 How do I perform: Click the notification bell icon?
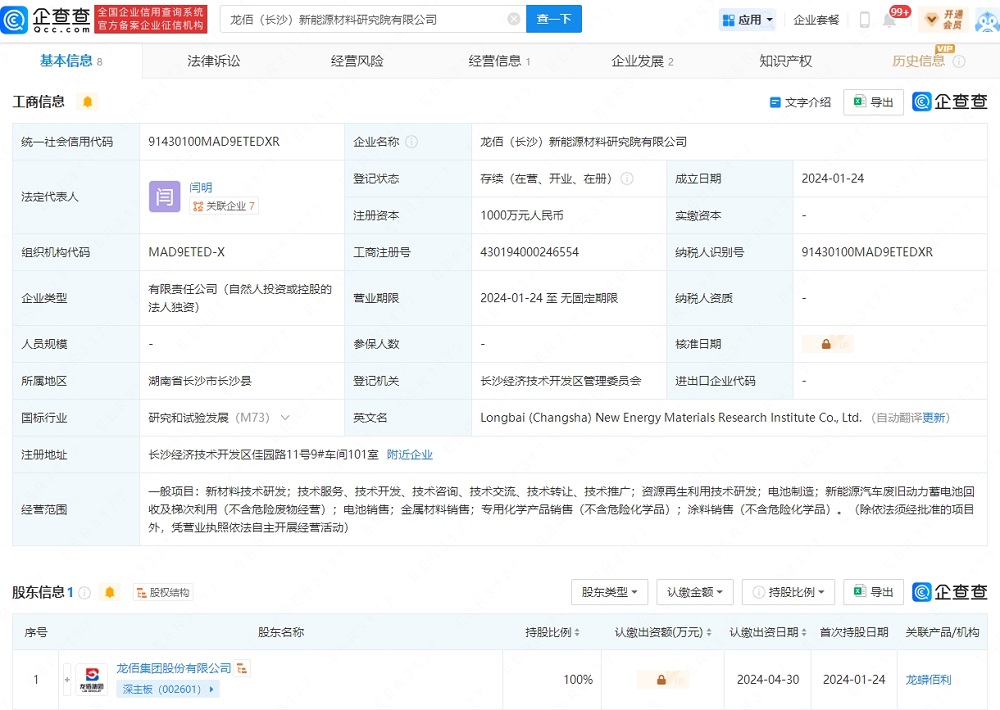coord(888,19)
